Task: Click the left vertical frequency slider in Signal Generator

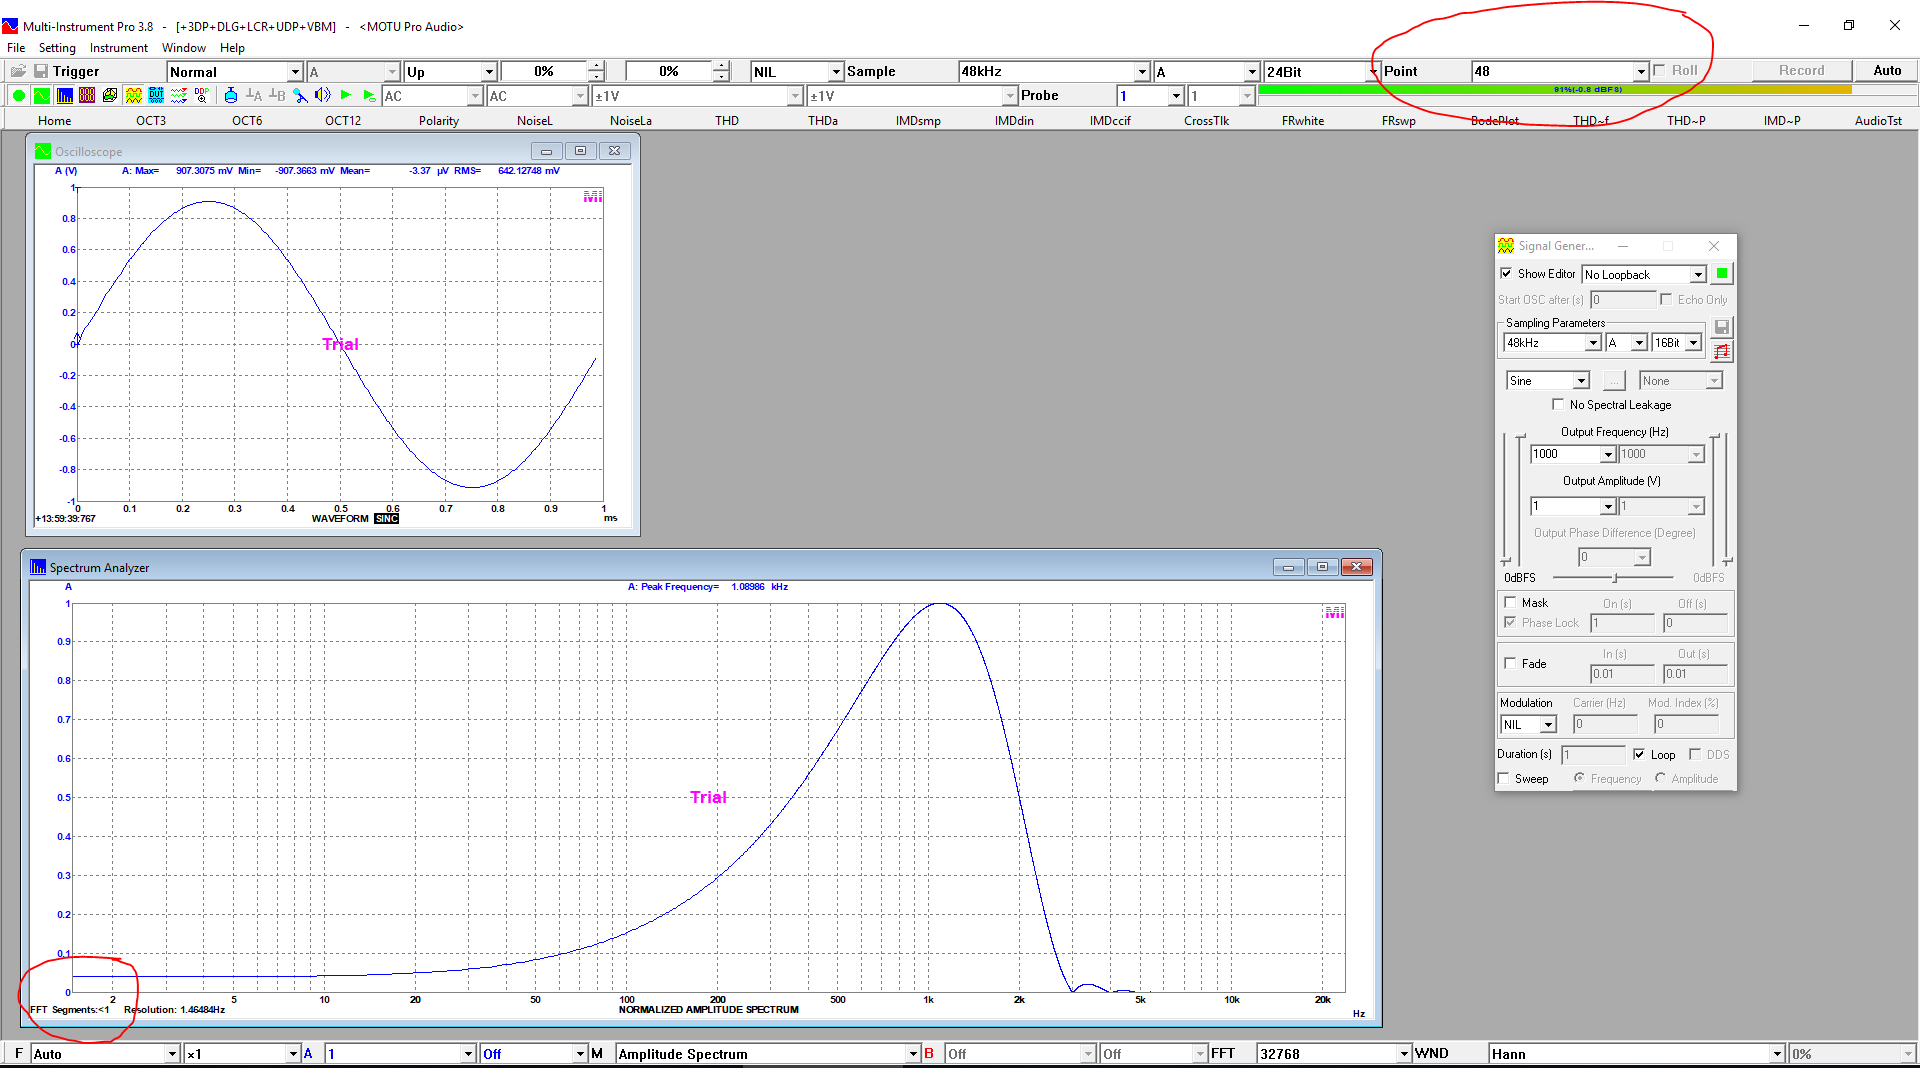Action: pyautogui.click(x=1506, y=500)
